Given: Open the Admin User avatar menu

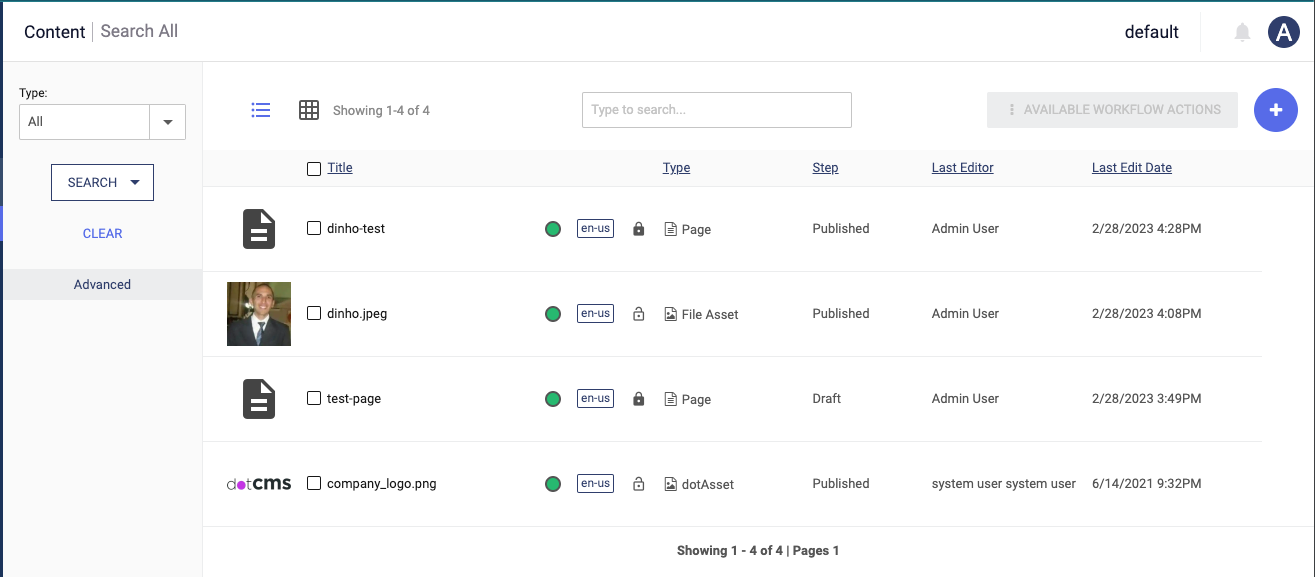Looking at the screenshot, I should click(1284, 31).
